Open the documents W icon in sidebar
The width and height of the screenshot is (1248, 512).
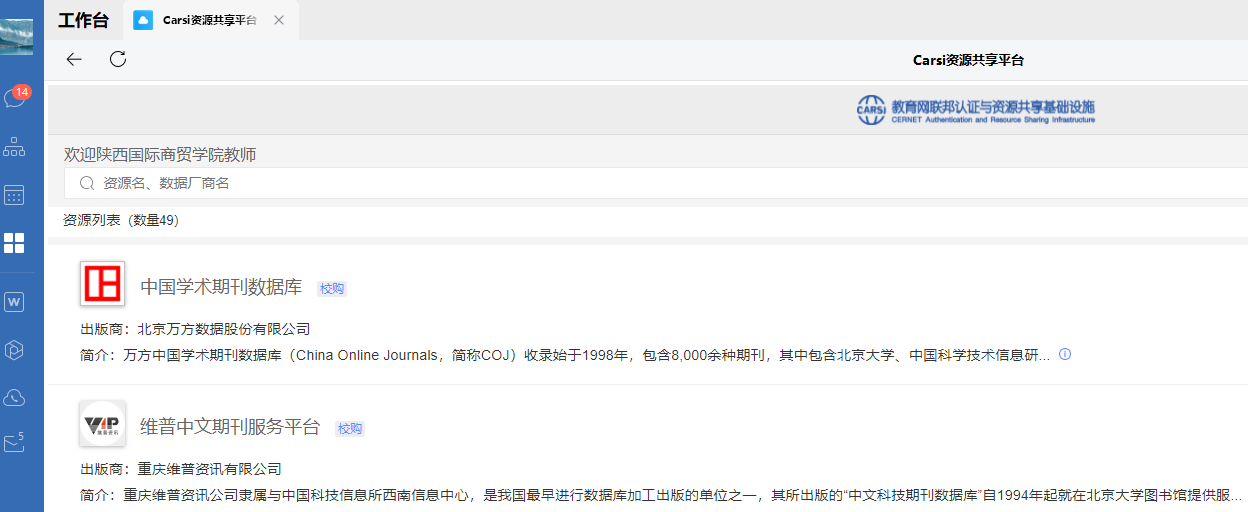pyautogui.click(x=15, y=302)
